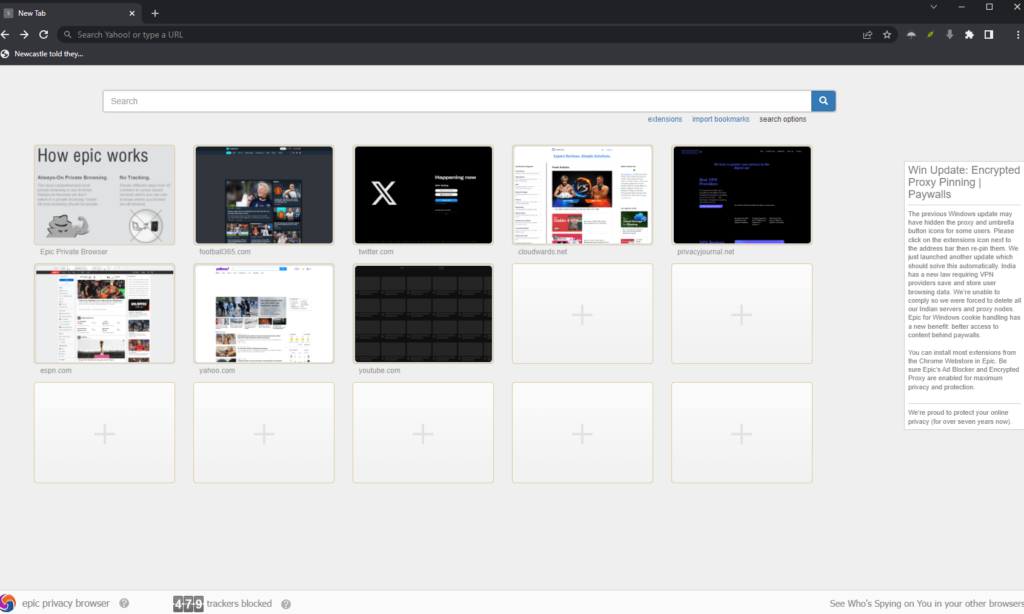Click the 'epic privacy browser' footer text
The image size is (1024, 614).
[x=66, y=604]
